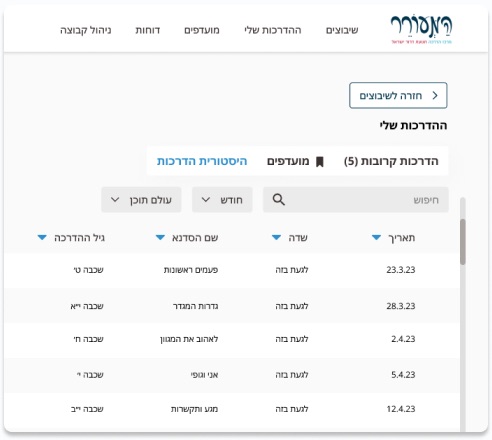492x440 pixels.
Task: Click שכבה ט' cell
Action: pyautogui.click(x=88, y=270)
